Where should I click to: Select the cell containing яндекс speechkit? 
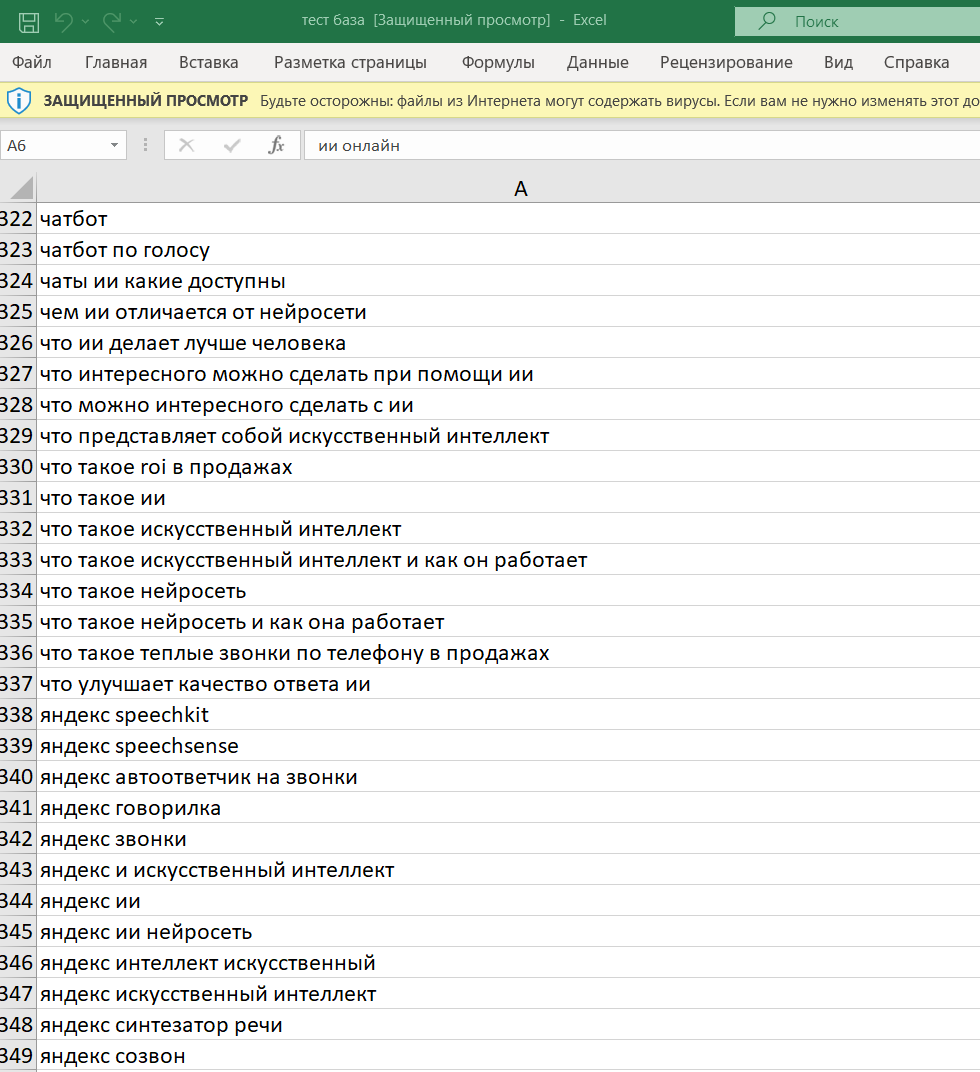(508, 715)
